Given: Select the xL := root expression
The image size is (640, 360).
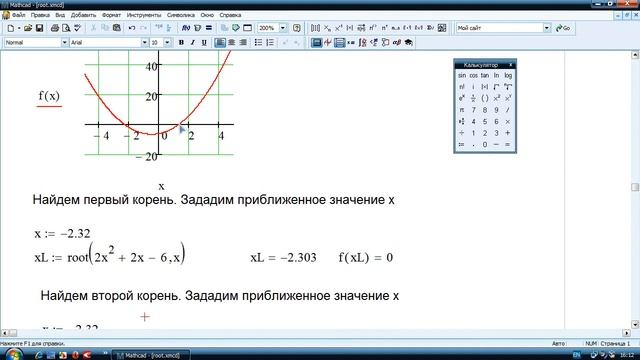Looking at the screenshot, I should tap(110, 254).
